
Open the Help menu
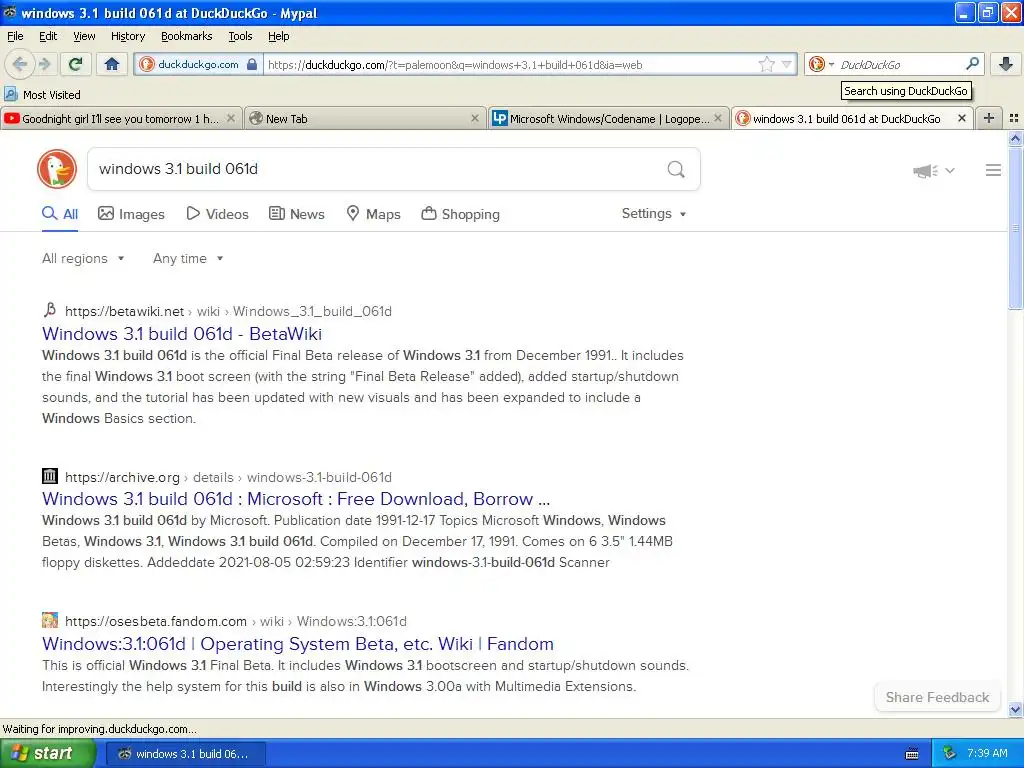(x=278, y=36)
